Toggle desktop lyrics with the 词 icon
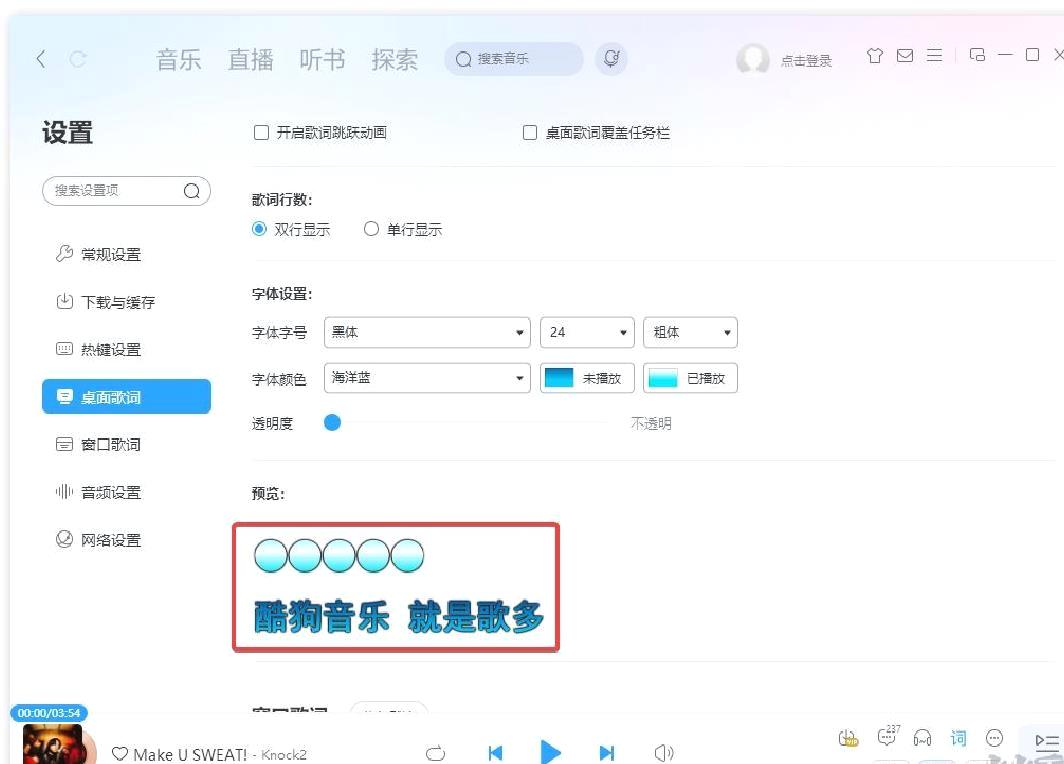Viewport: 1064px width, 764px height. point(958,738)
